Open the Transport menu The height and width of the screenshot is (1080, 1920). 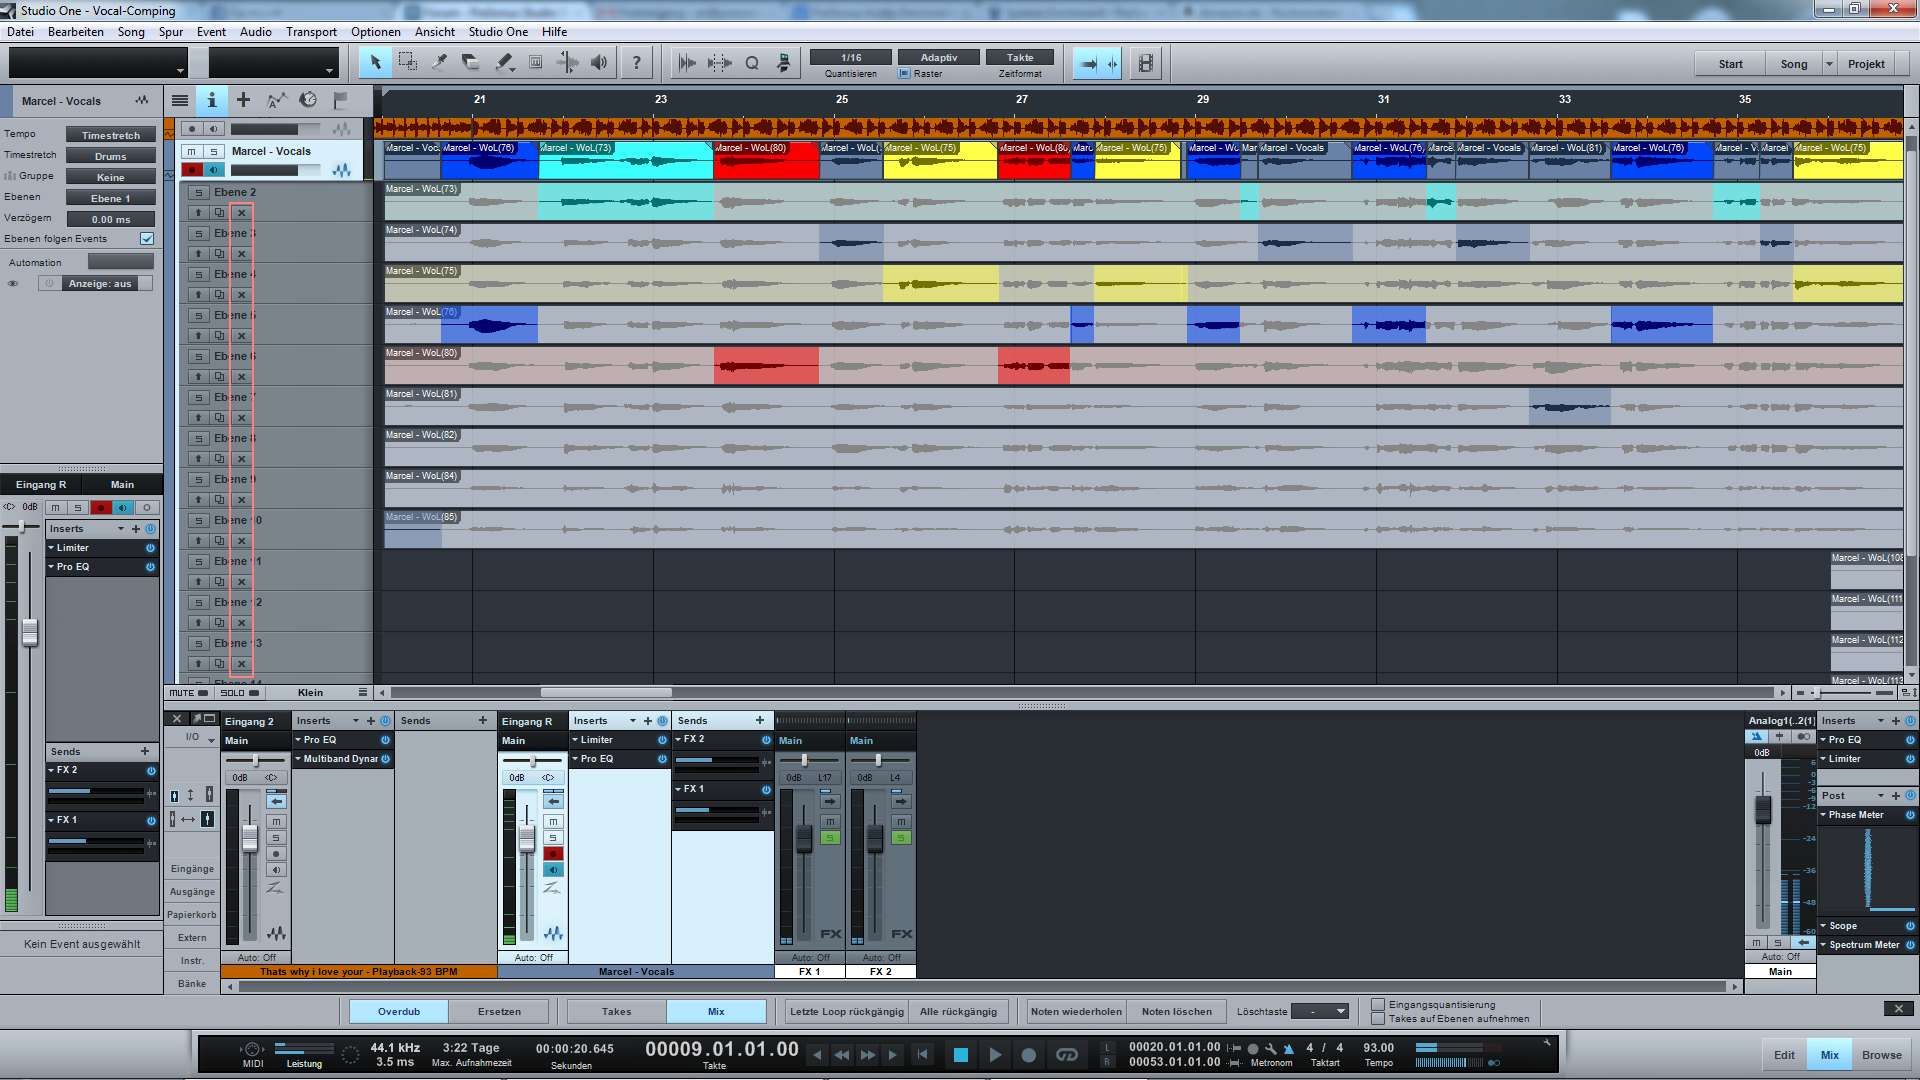click(x=311, y=32)
